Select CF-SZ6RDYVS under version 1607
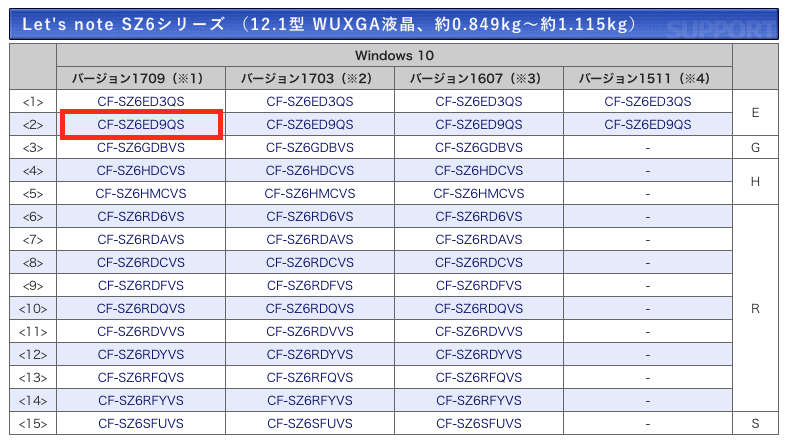 coord(478,355)
